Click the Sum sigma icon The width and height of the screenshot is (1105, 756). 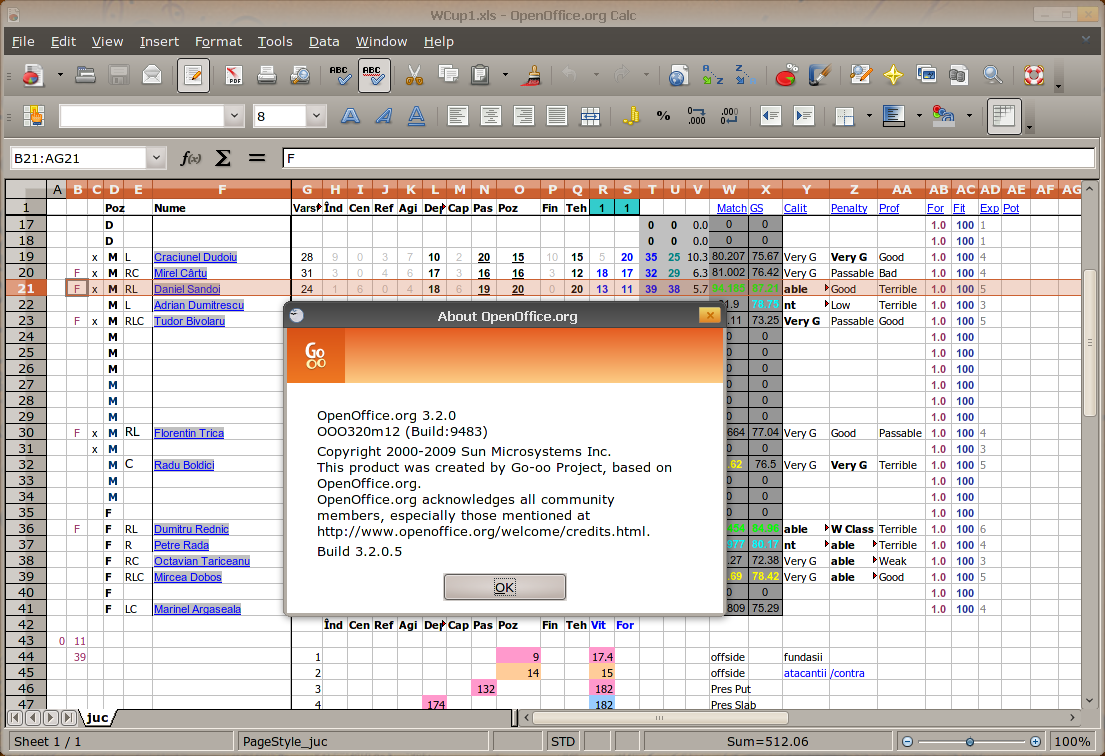223,158
